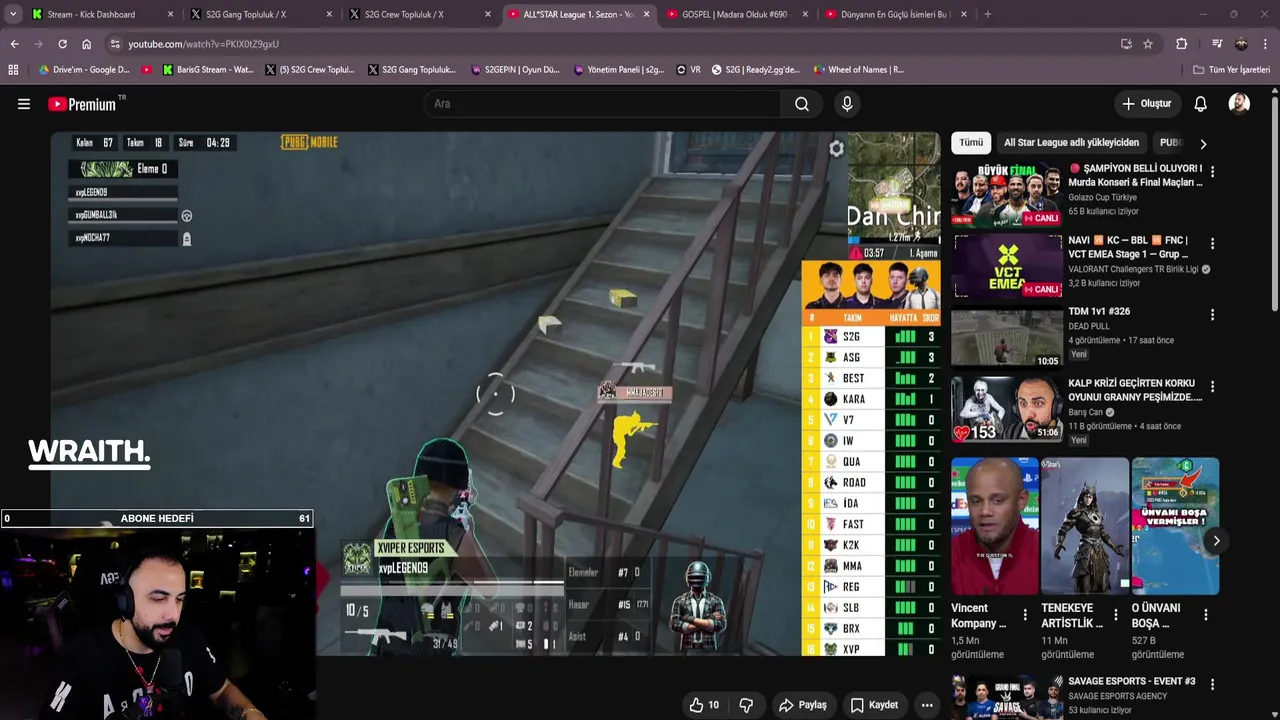Open tab search dropdown arrow
This screenshot has width=1280, height=720.
(x=13, y=14)
